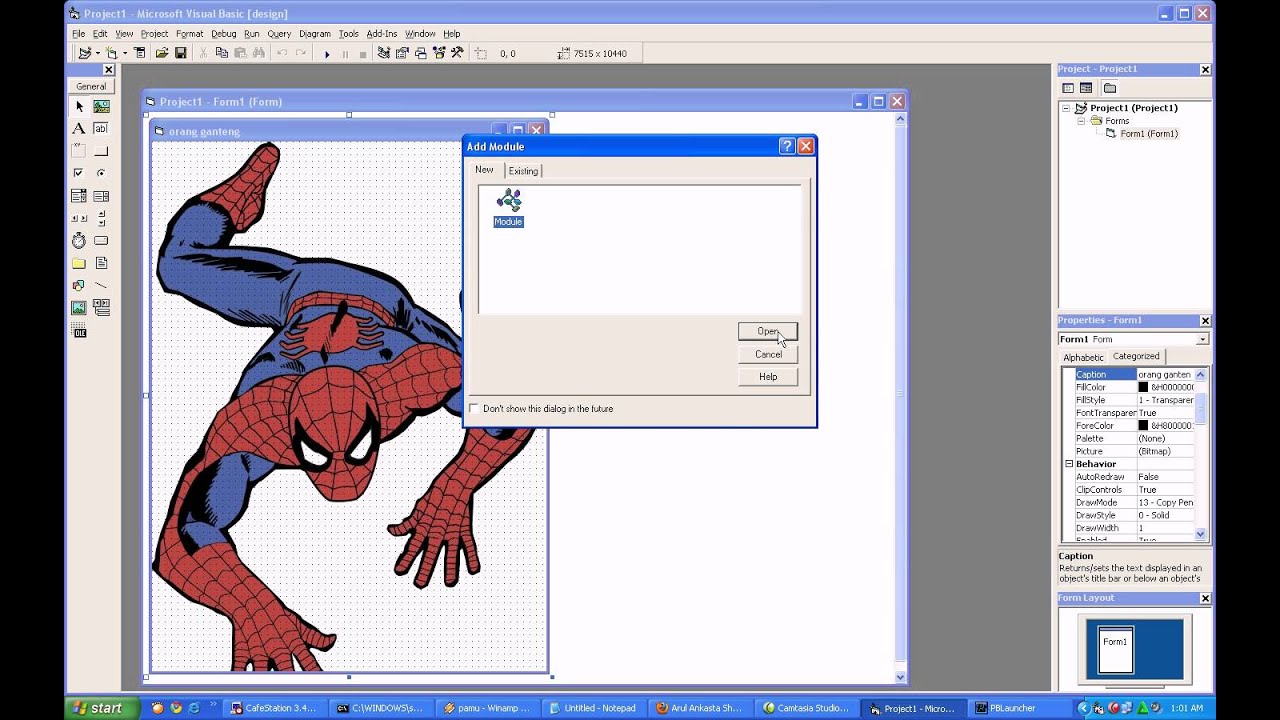This screenshot has width=1280, height=720.
Task: Select the Frame control tool
Action: pos(79,151)
